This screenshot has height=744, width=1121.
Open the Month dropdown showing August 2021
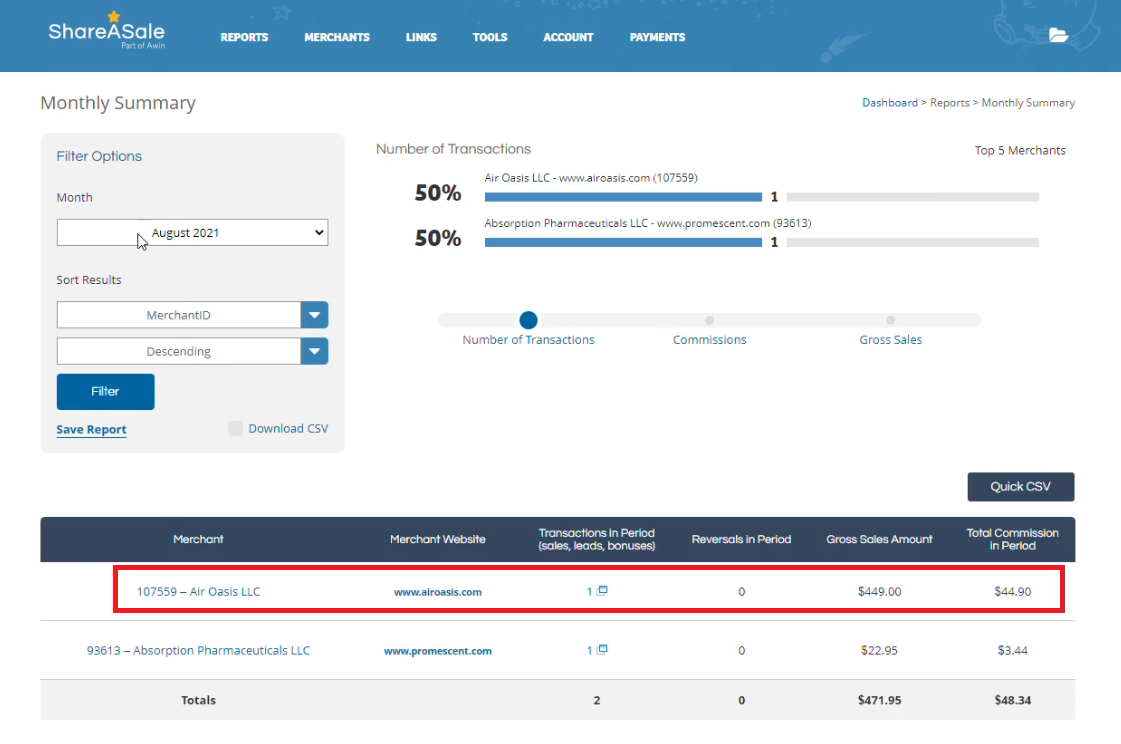192,232
